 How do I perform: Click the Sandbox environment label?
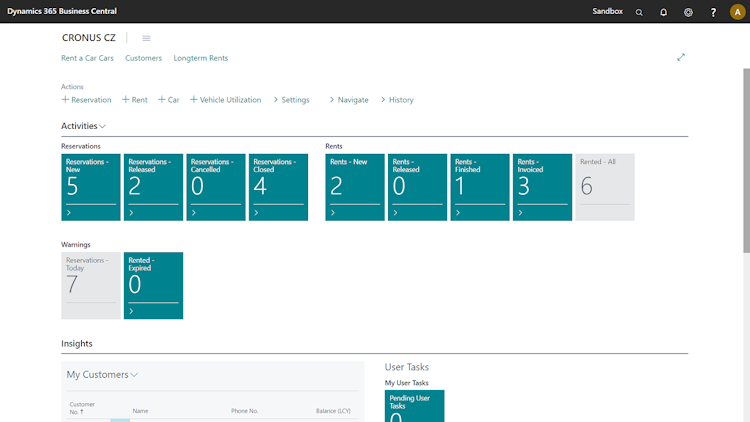click(x=607, y=11)
